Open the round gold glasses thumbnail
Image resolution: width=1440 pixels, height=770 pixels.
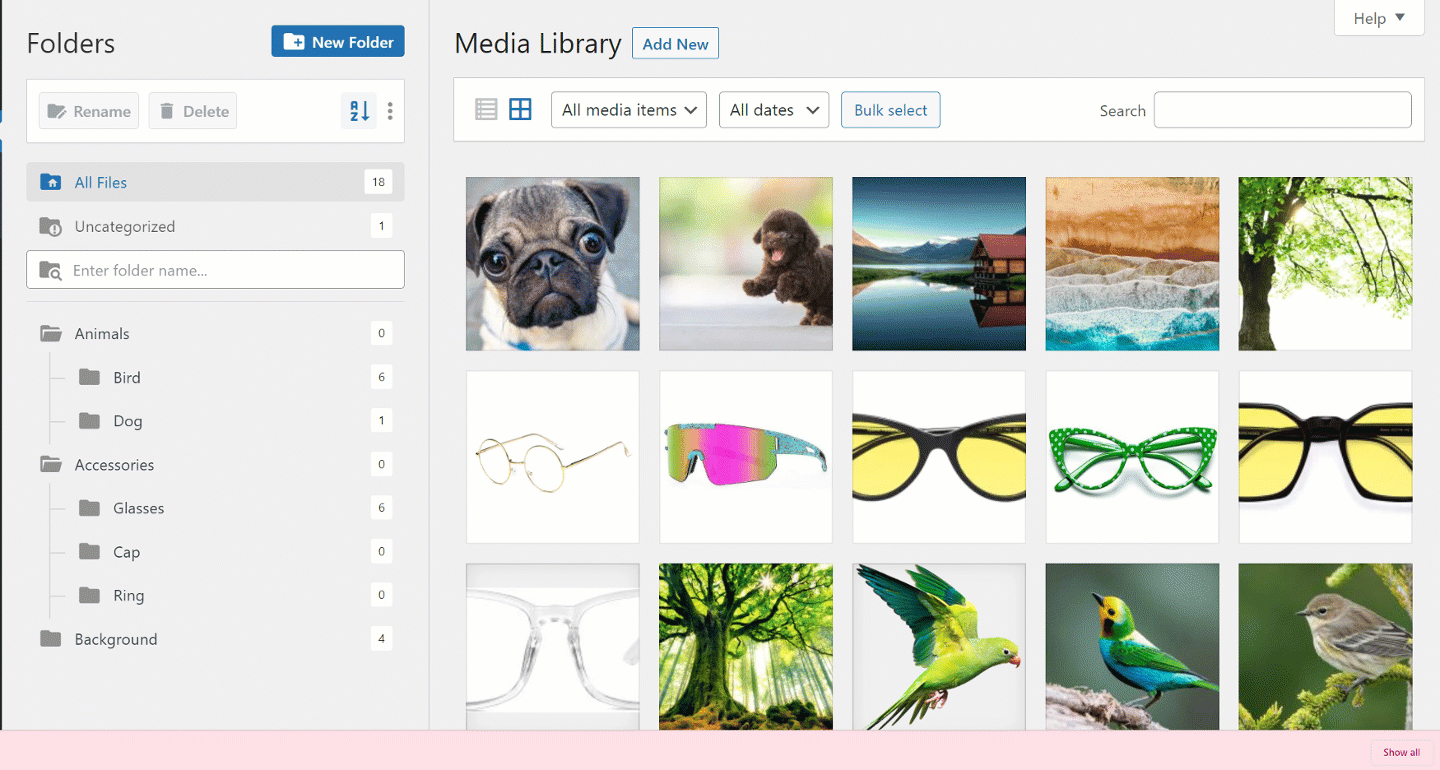point(553,457)
